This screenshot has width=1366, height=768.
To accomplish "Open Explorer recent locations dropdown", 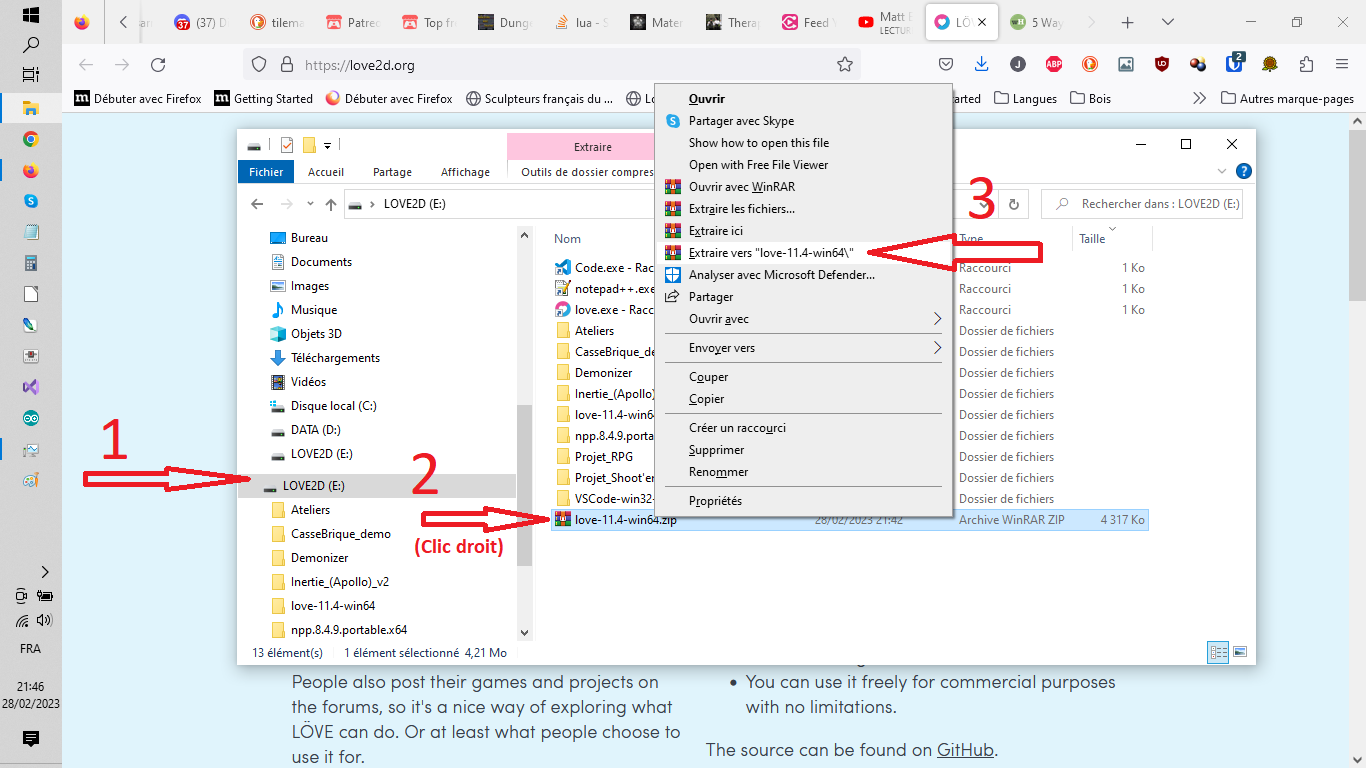I will coord(312,204).
